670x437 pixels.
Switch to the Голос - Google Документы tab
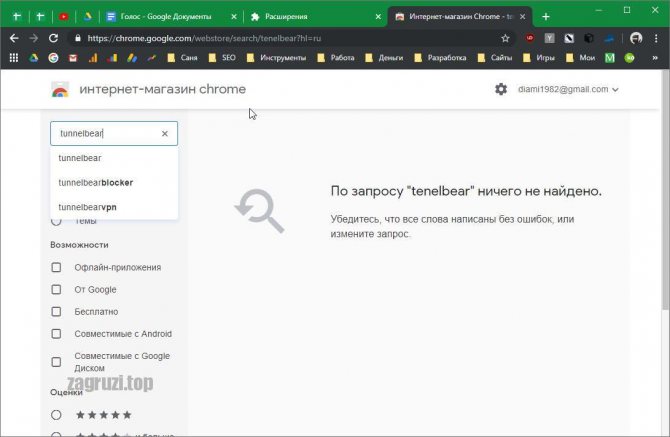click(166, 17)
